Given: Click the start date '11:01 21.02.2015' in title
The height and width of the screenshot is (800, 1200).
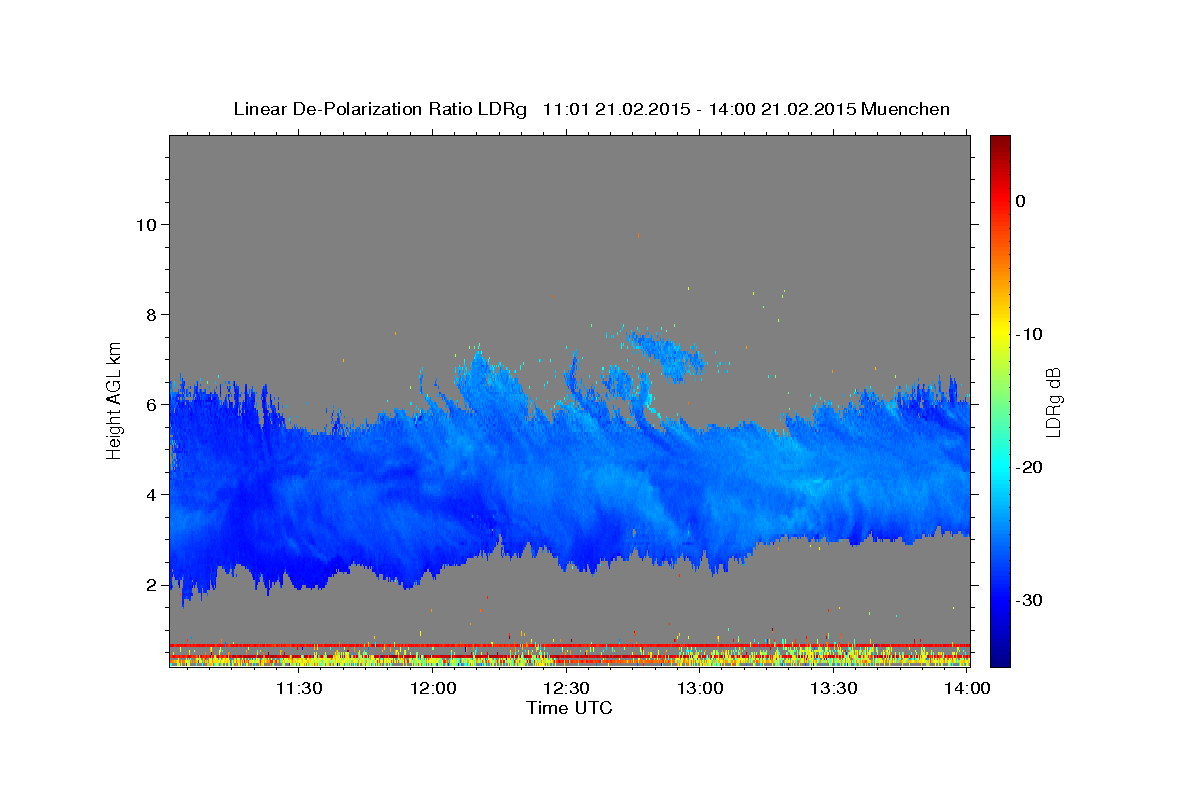Looking at the screenshot, I should [615, 109].
